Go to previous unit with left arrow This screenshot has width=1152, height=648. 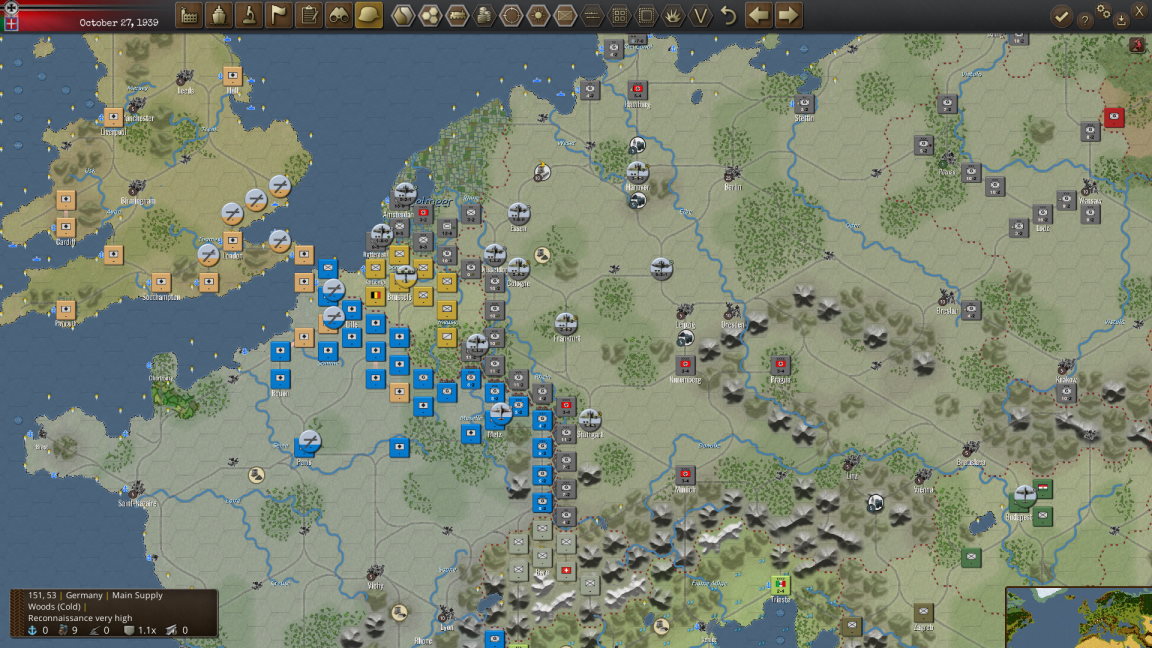click(x=758, y=15)
